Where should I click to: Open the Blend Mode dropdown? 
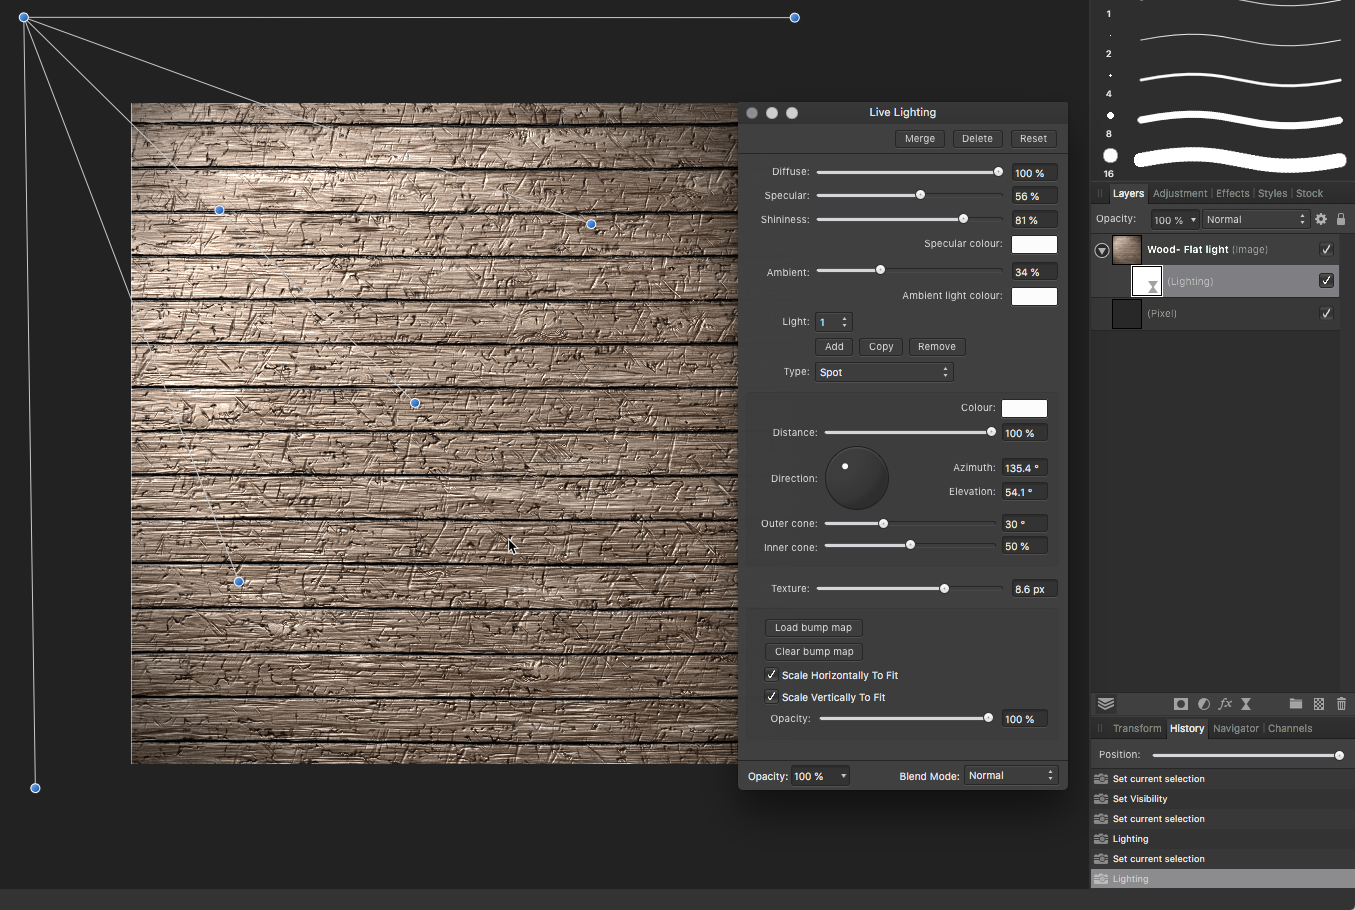pyautogui.click(x=1010, y=774)
